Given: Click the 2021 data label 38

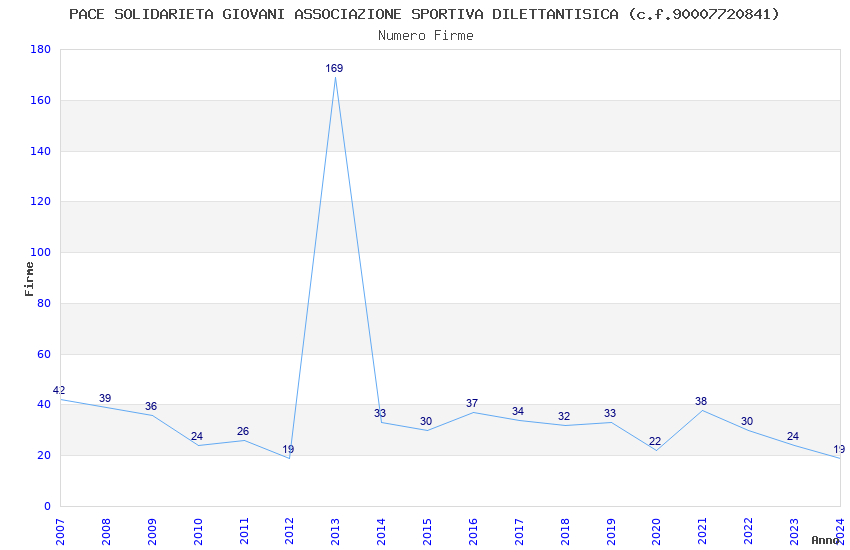Looking at the screenshot, I should tap(701, 402).
